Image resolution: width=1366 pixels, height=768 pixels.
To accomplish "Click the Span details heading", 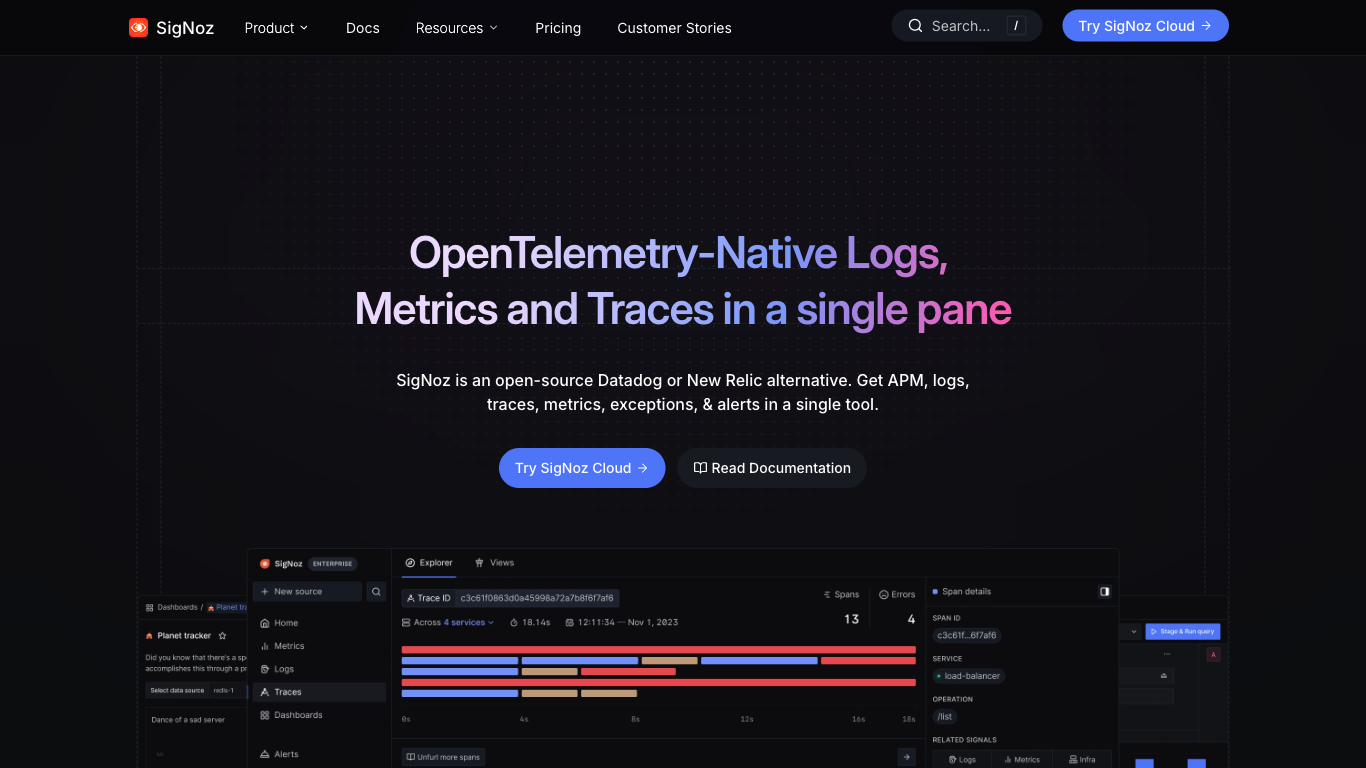I will (966, 591).
